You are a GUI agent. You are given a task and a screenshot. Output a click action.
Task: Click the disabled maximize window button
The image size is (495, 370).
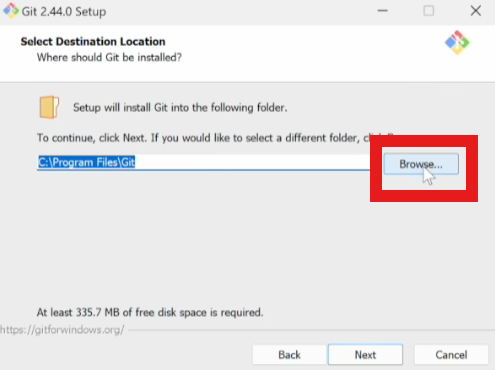[429, 11]
